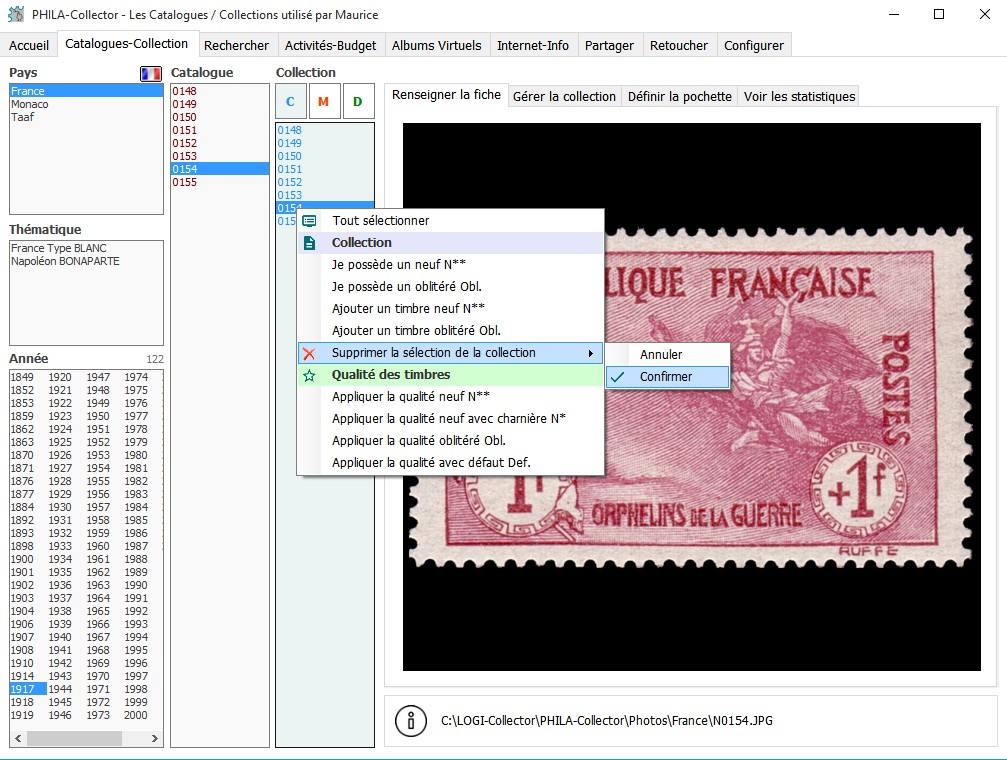Apply Appliquer la qualité neuf N**

click(451, 396)
